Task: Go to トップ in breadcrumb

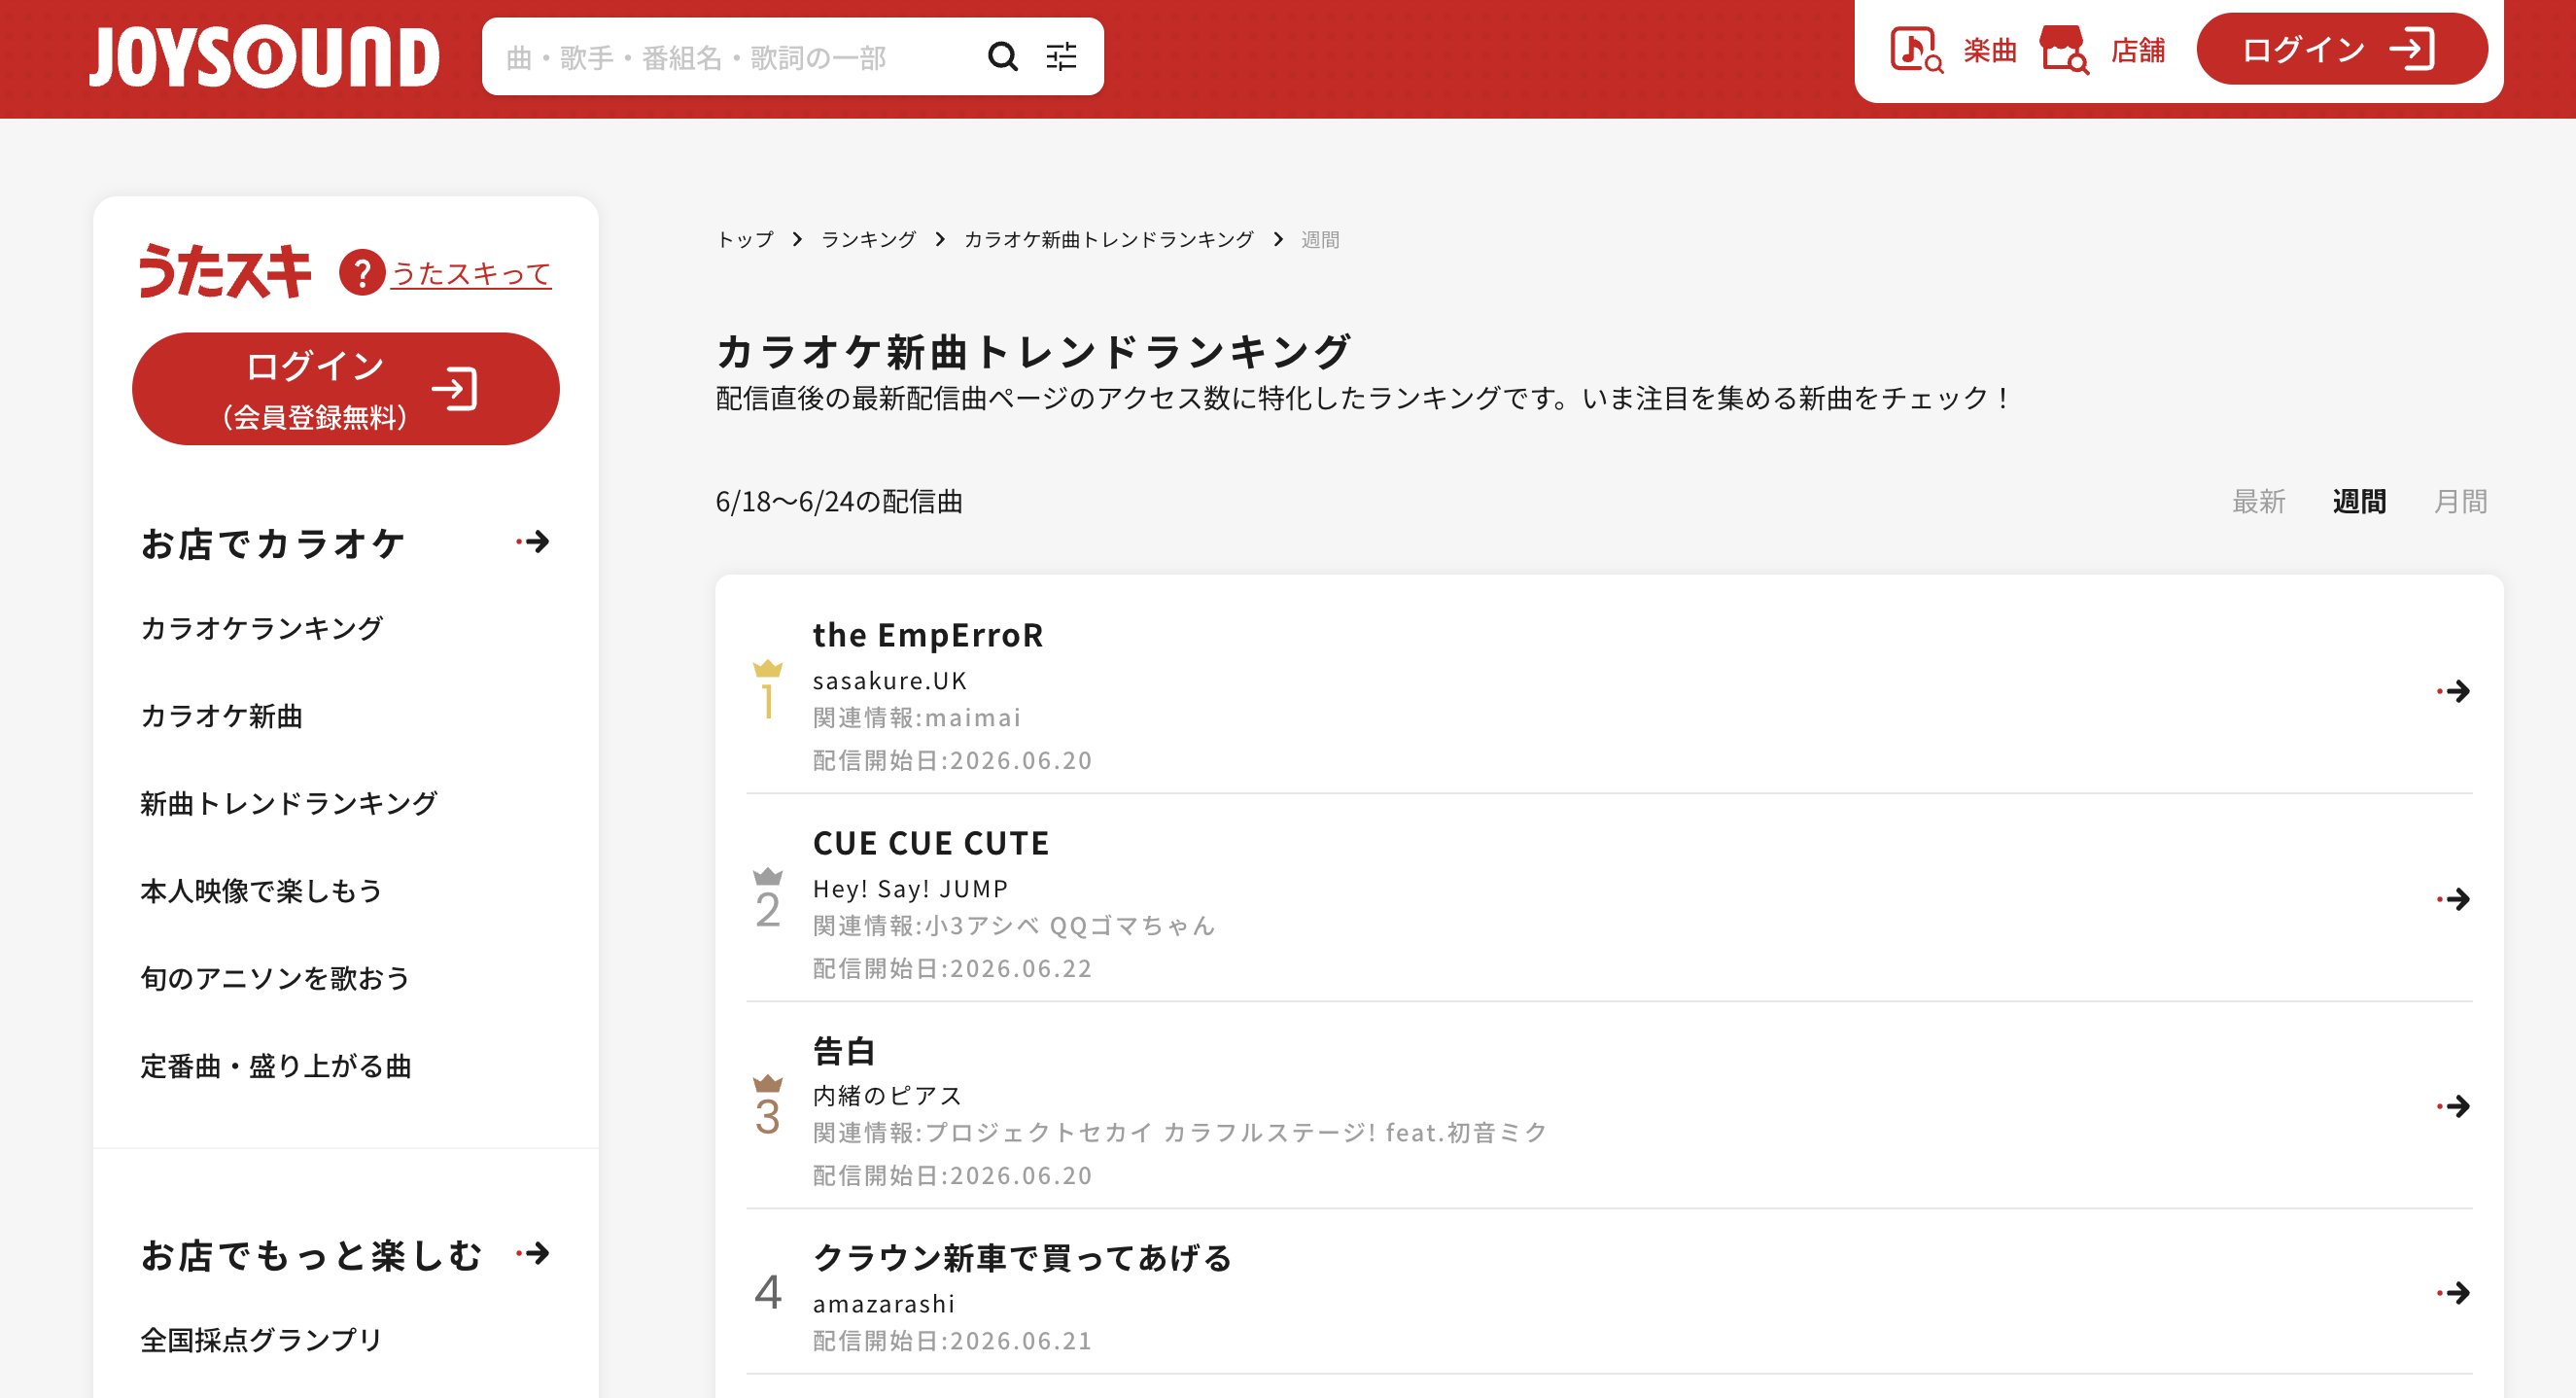Action: (745, 240)
